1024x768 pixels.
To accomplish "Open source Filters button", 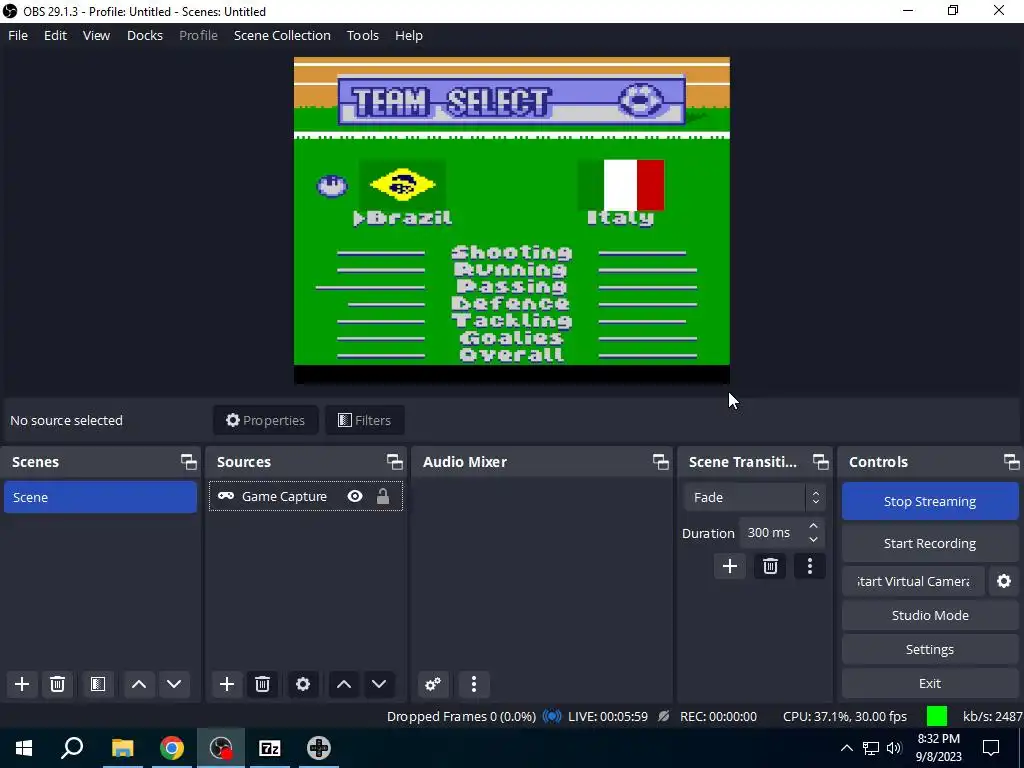I will (x=364, y=420).
